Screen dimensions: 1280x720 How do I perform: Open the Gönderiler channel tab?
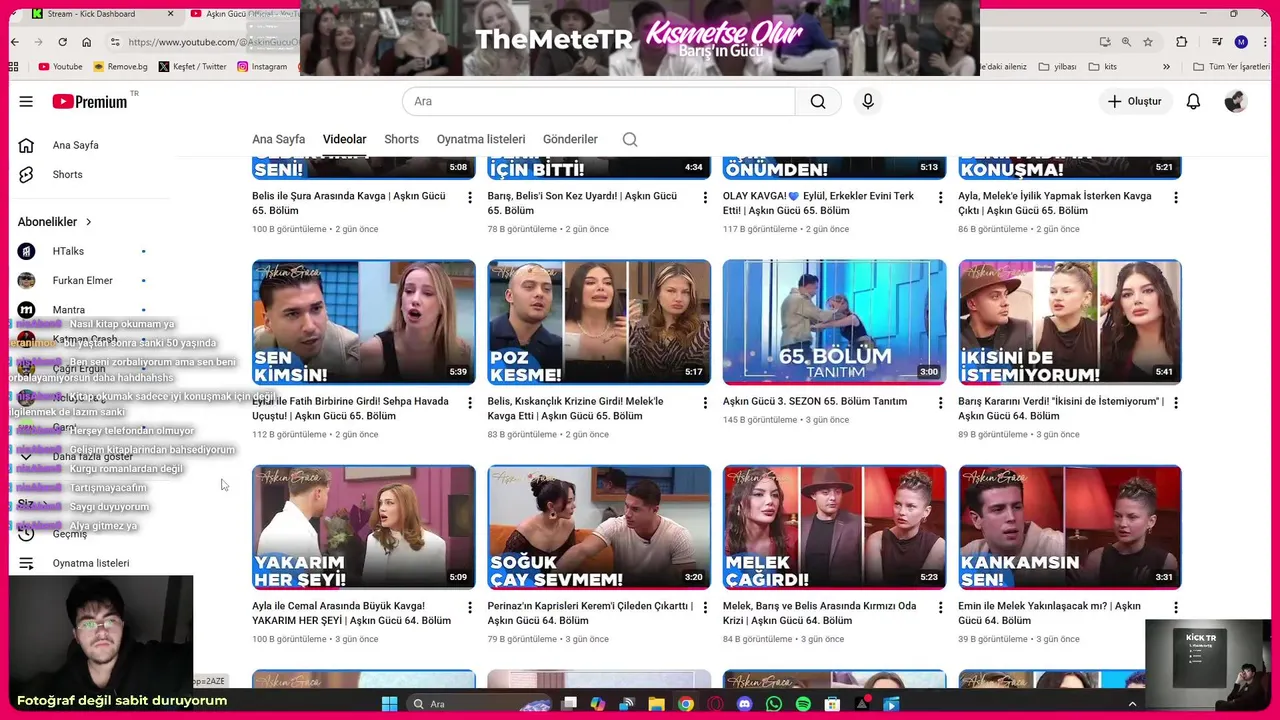570,139
